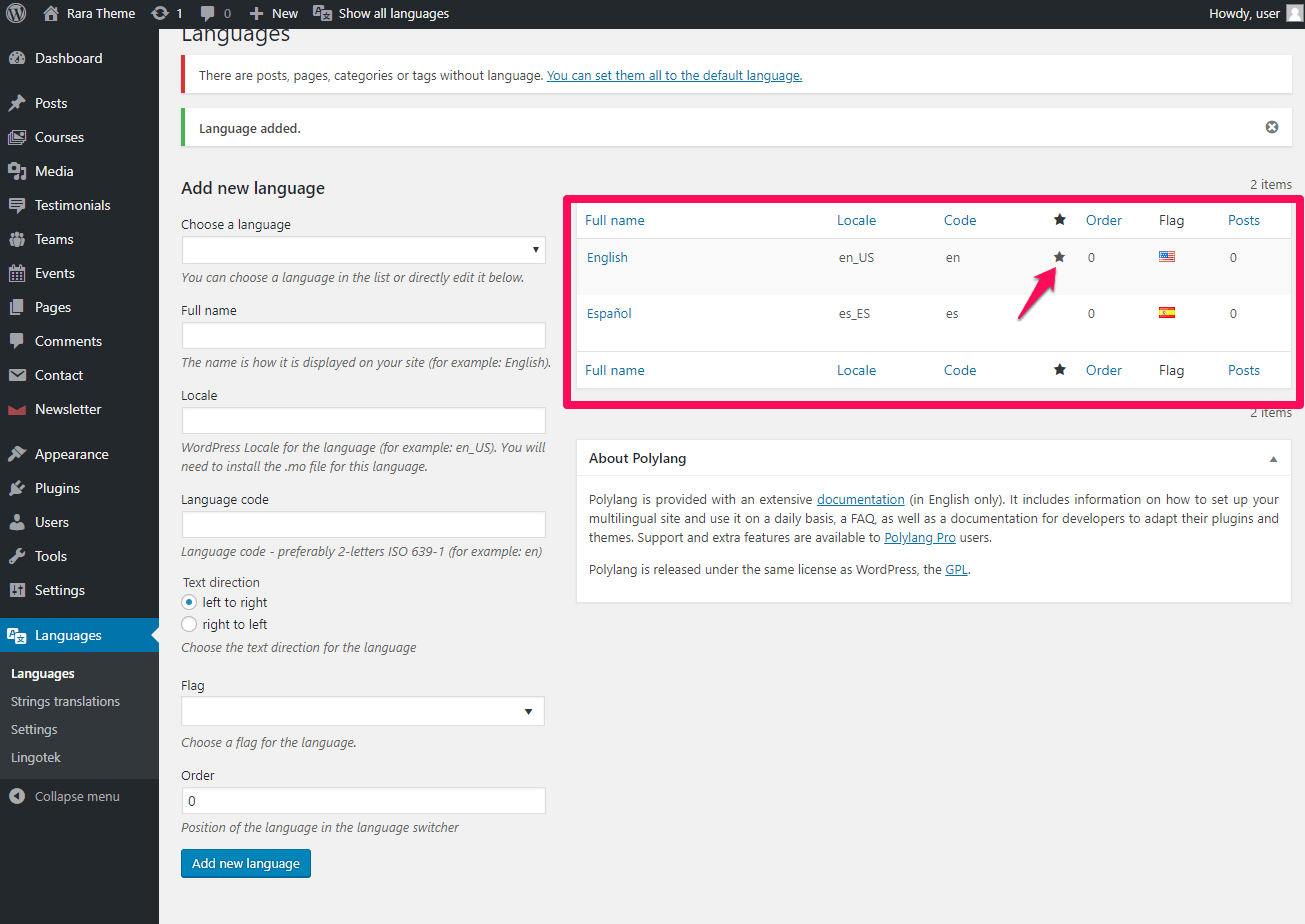Click the Polylang Pro link

pos(920,537)
